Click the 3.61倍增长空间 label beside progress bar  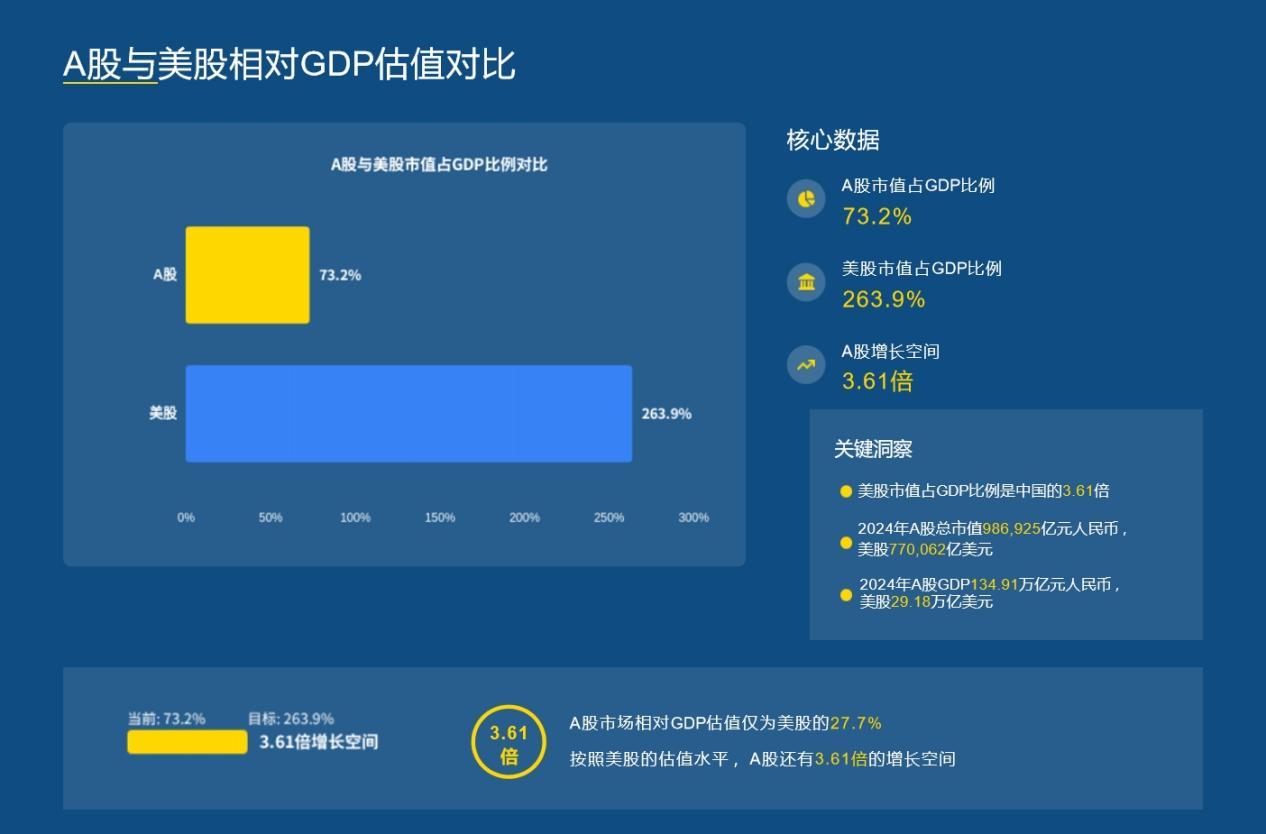click(x=319, y=742)
